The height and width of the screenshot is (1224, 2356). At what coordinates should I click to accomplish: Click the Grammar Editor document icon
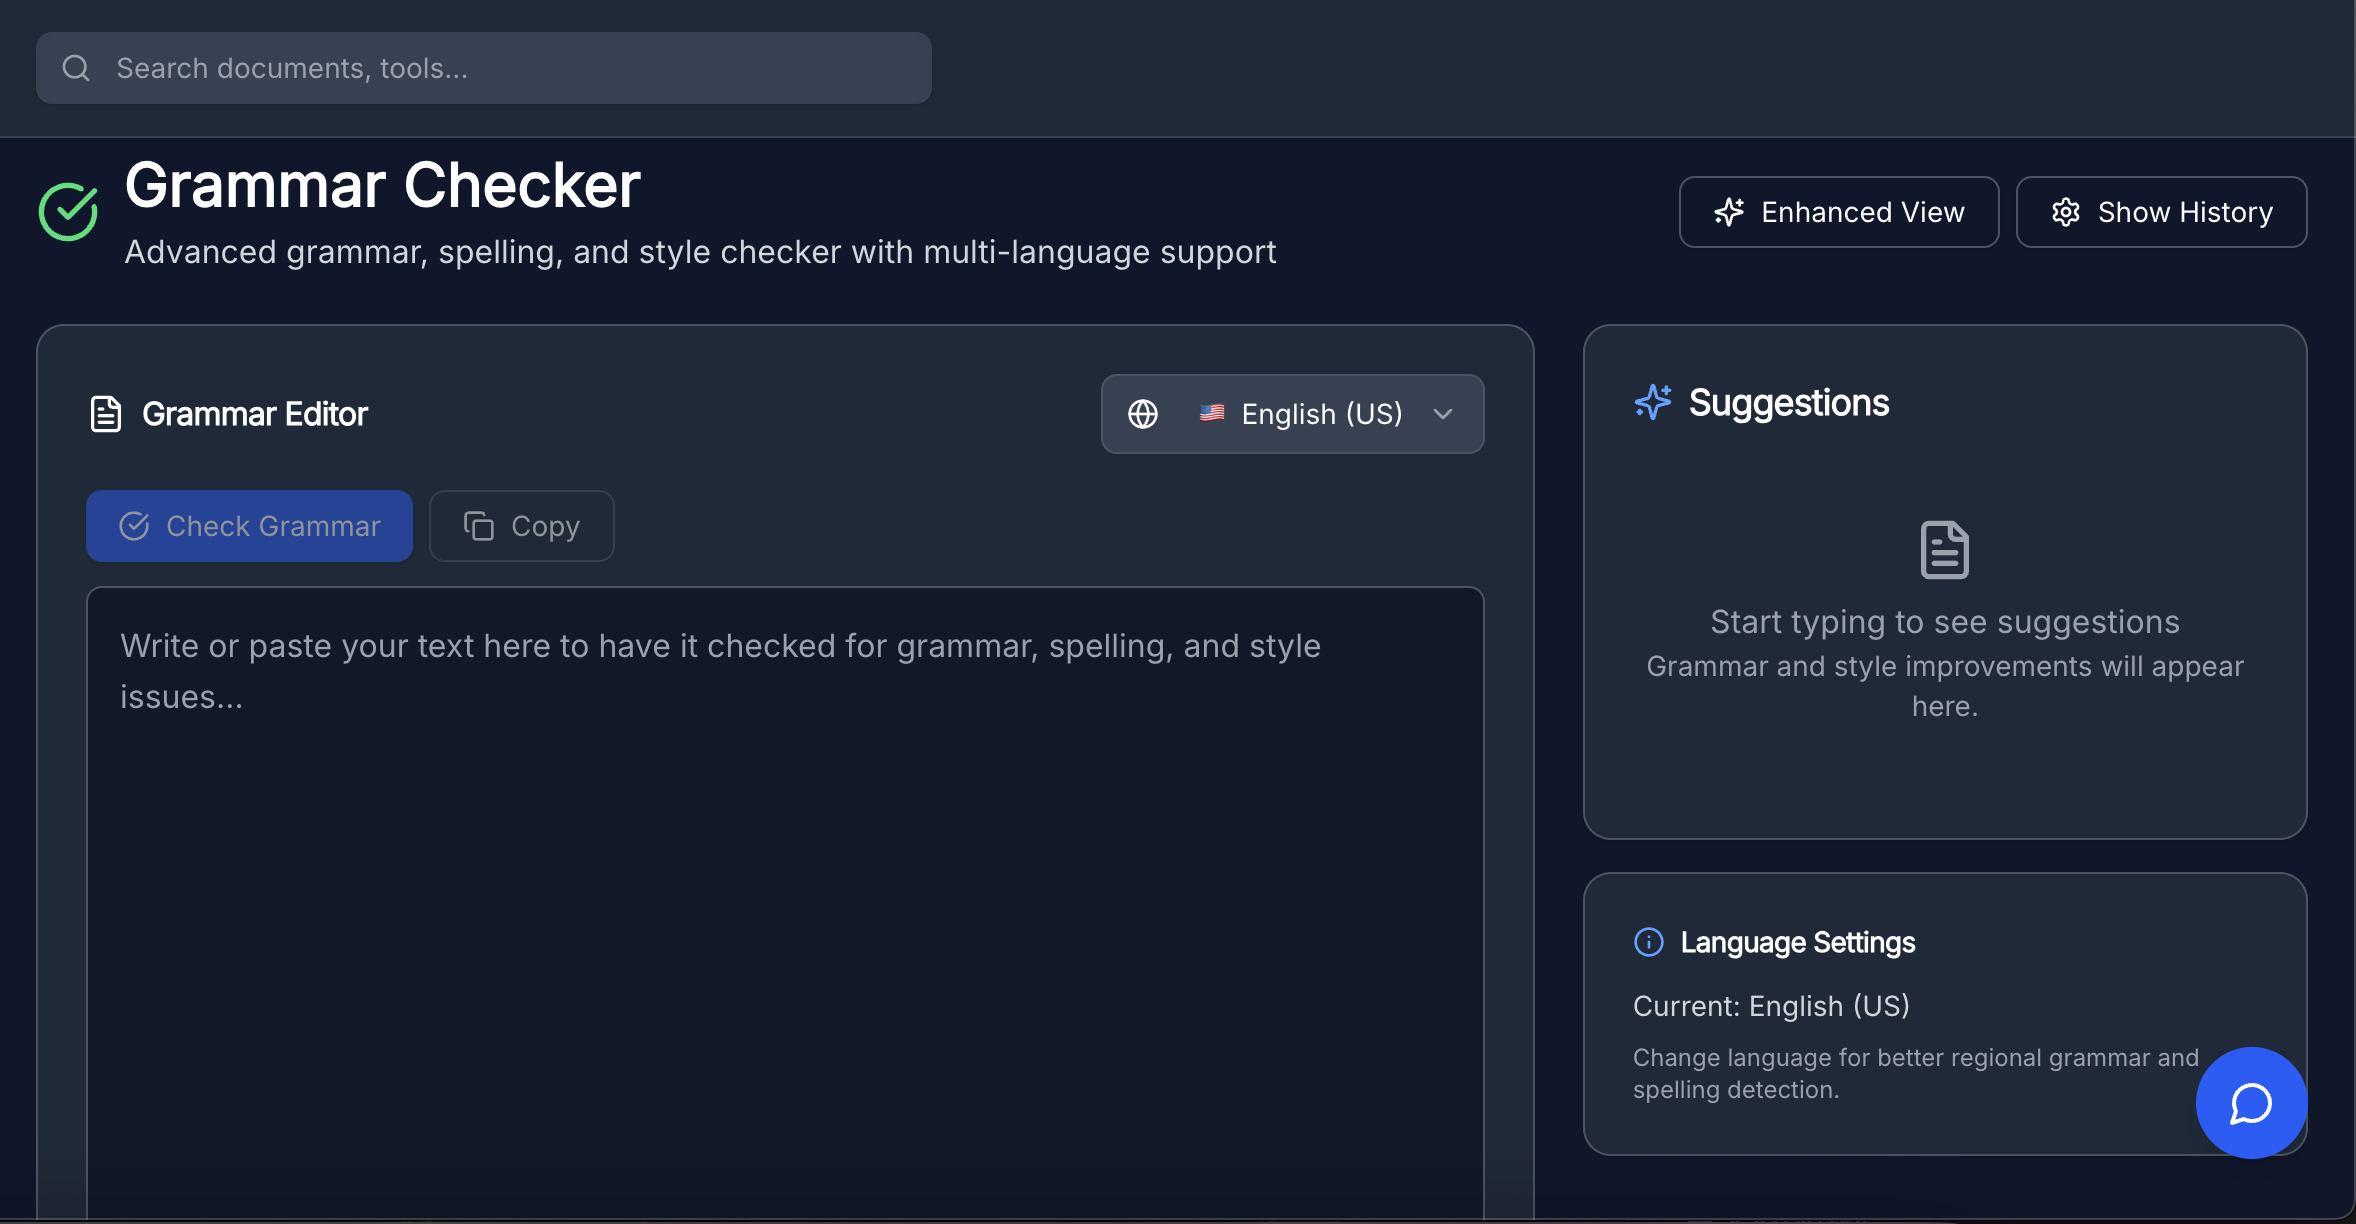(105, 413)
